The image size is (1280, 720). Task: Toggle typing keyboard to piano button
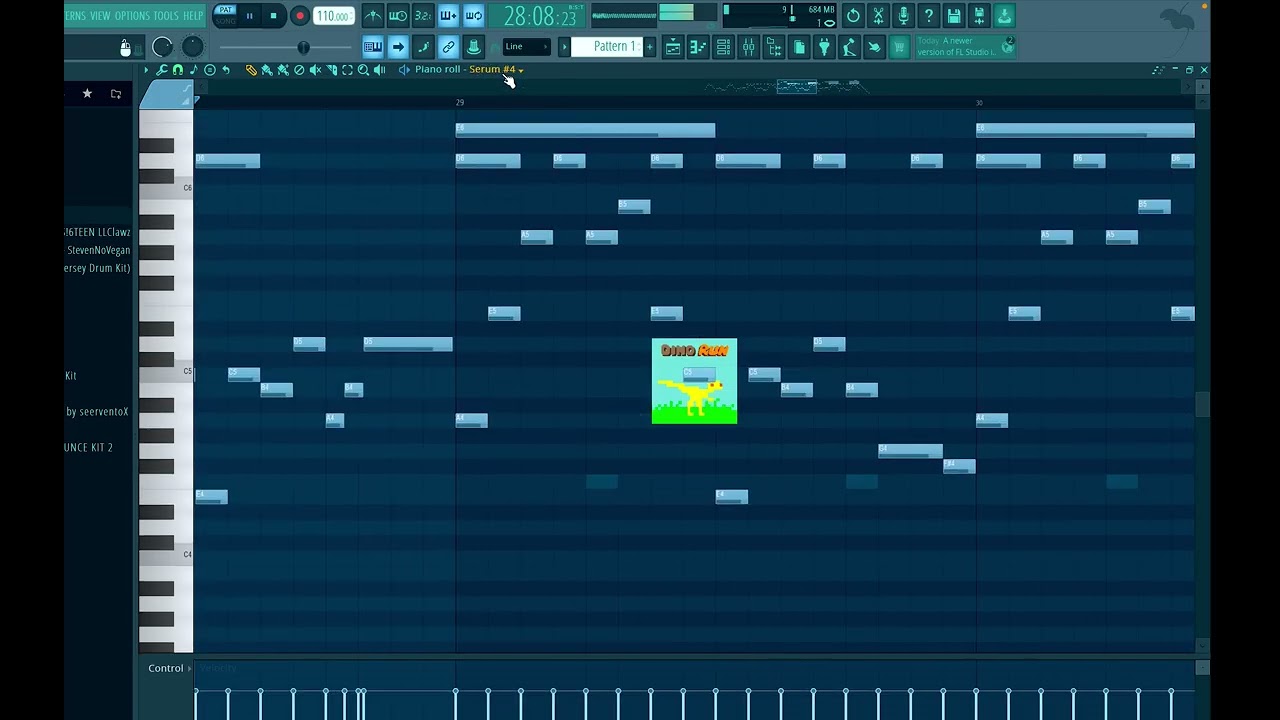coord(373,47)
